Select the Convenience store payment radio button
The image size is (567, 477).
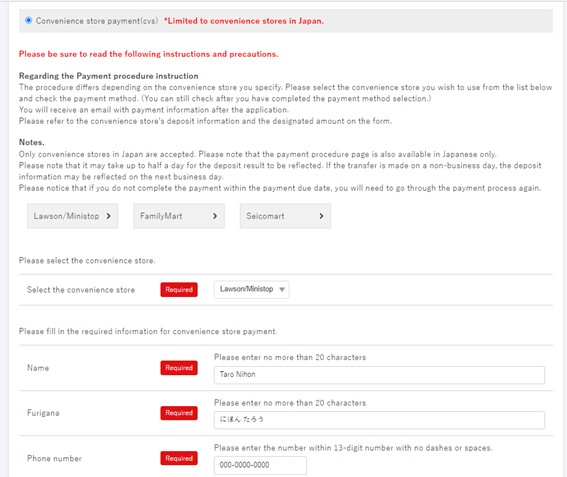[x=28, y=20]
